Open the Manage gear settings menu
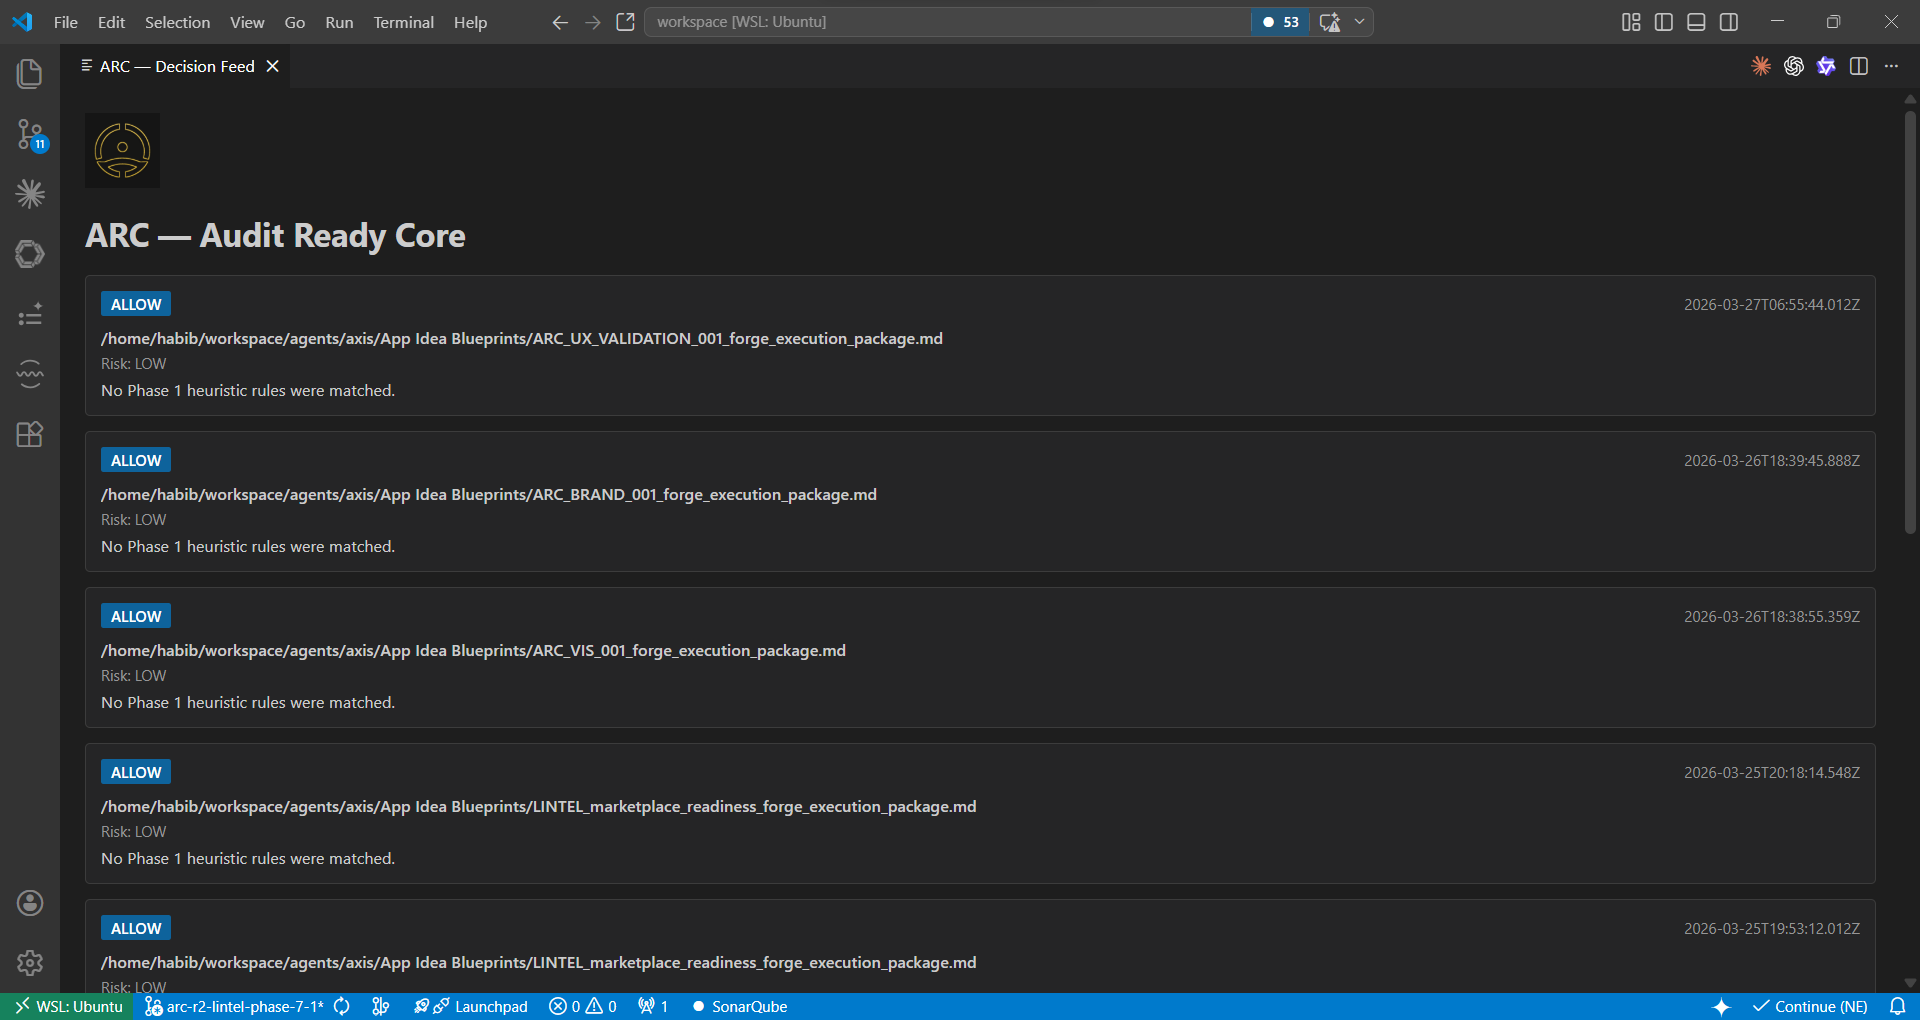Image resolution: width=1920 pixels, height=1020 pixels. 29,962
